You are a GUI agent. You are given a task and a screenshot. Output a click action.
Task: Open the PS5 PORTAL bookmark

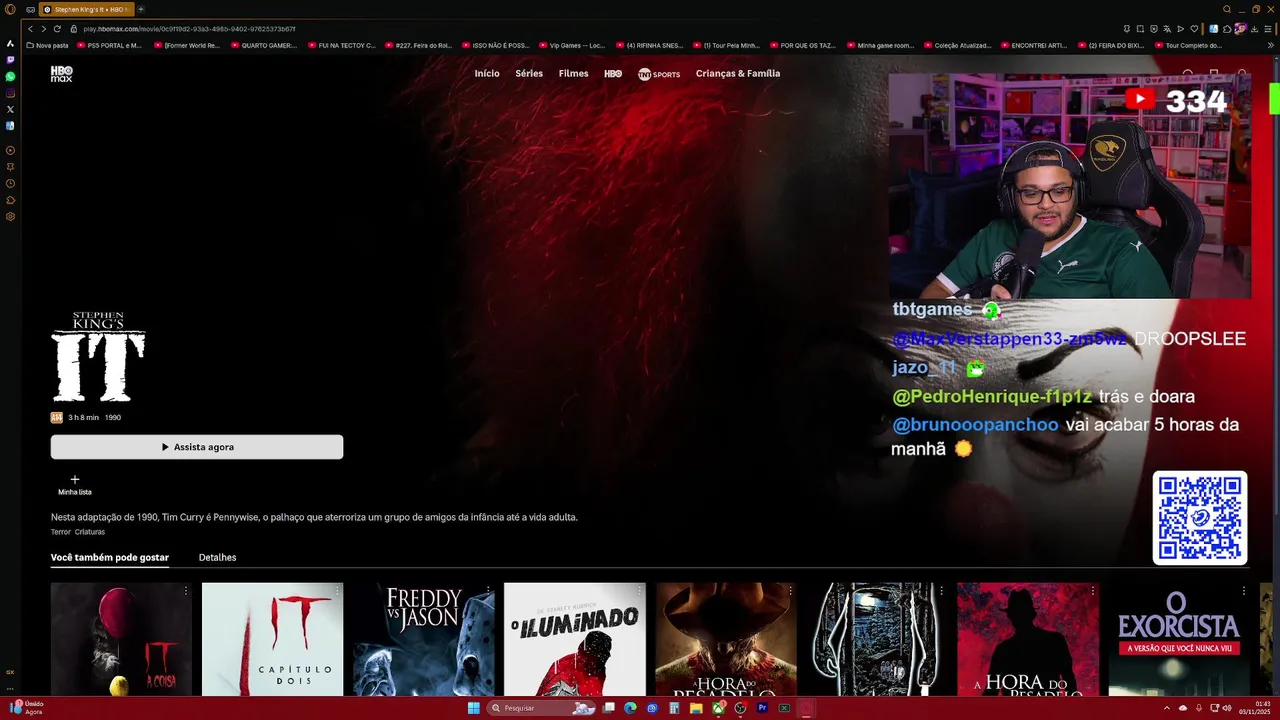[x=109, y=45]
